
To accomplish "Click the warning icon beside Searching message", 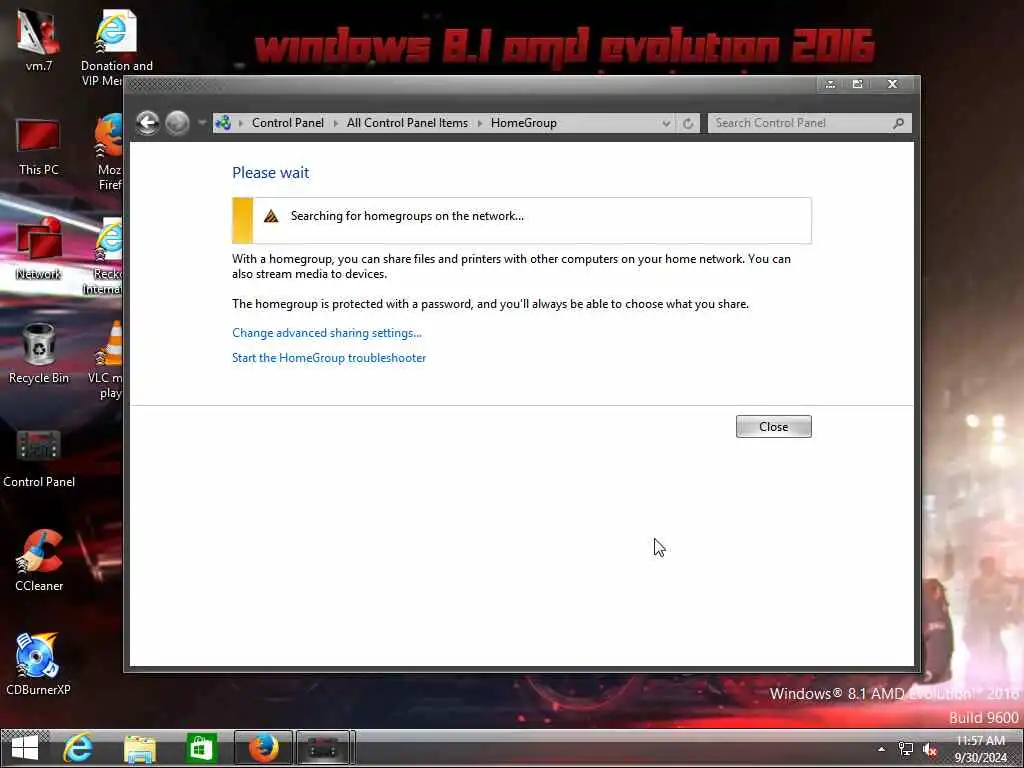I will 271,216.
